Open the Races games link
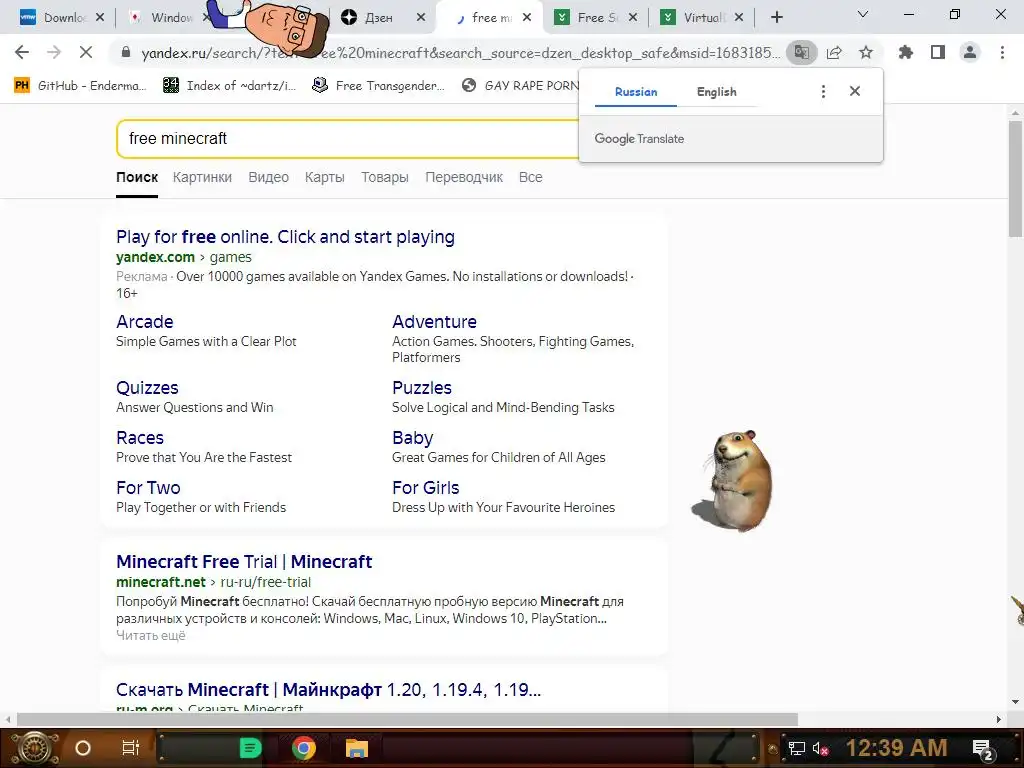 tap(140, 438)
